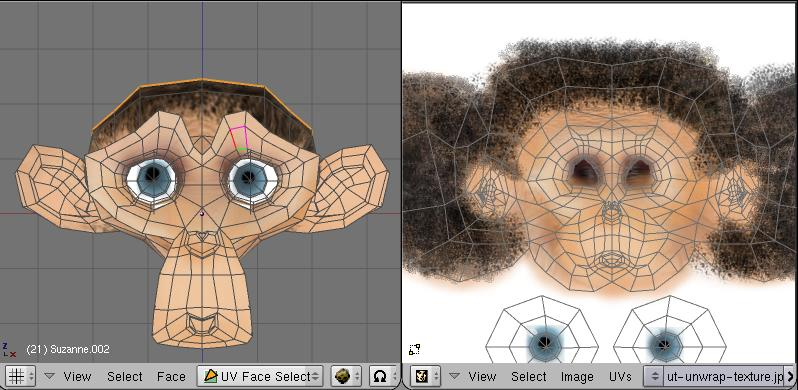
Task: Collapse the 3D view header menus triangle
Action: (x=49, y=376)
